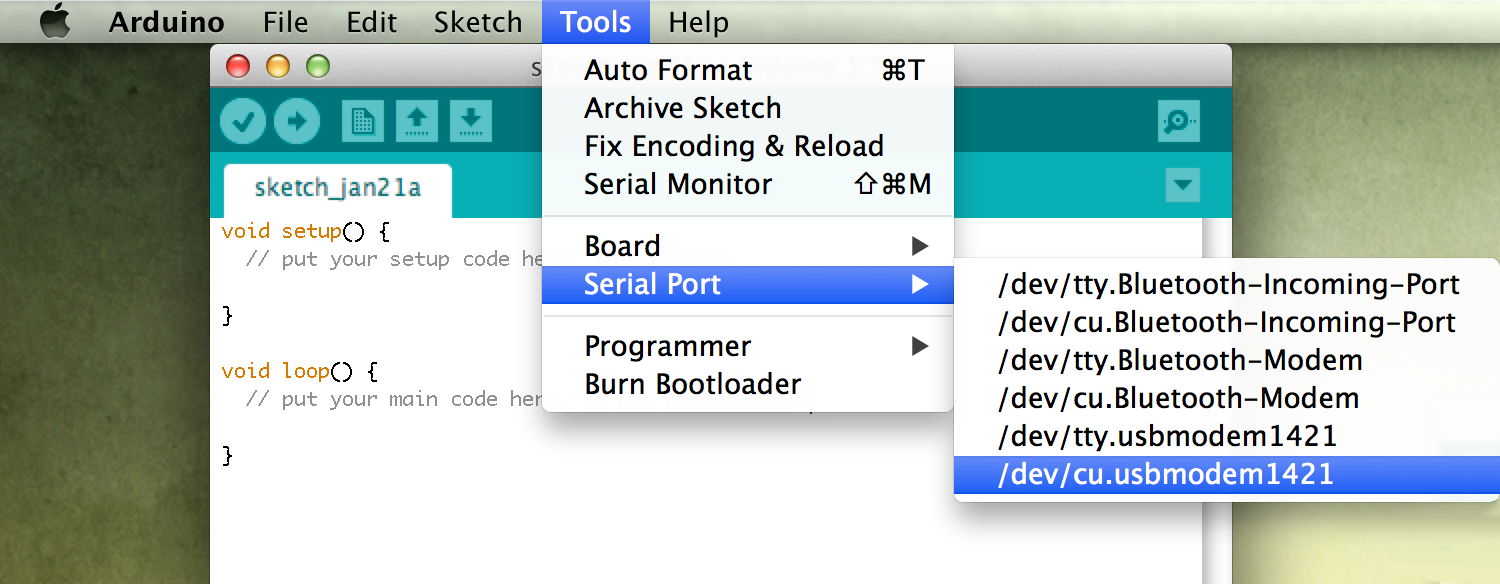
Task: Click the Verify checkmark icon
Action: 243,122
